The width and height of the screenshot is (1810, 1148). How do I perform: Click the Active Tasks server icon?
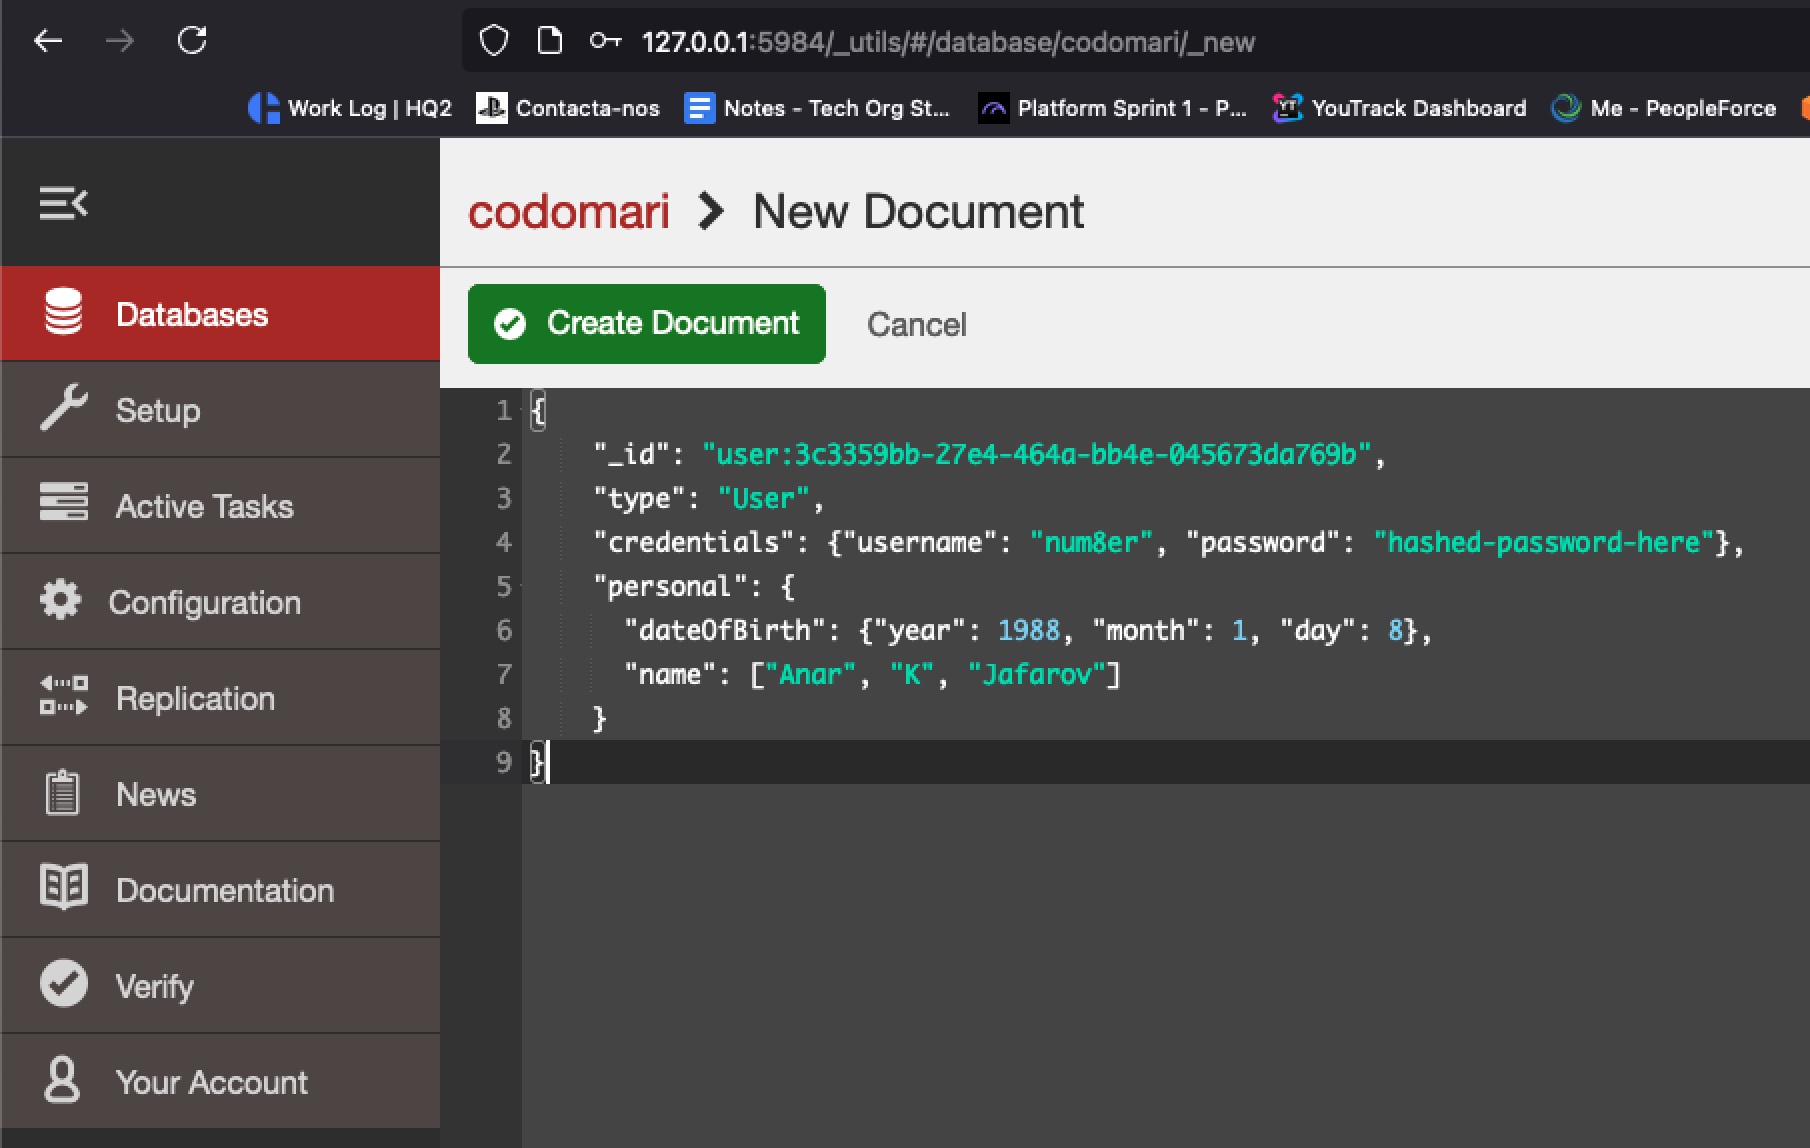click(x=64, y=502)
